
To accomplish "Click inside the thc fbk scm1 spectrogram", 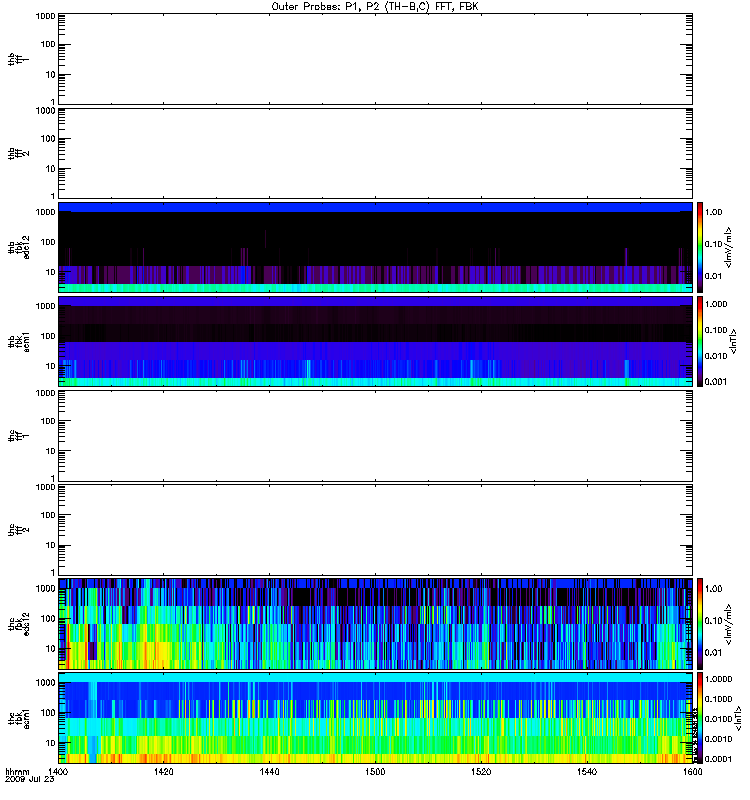I will [375, 718].
